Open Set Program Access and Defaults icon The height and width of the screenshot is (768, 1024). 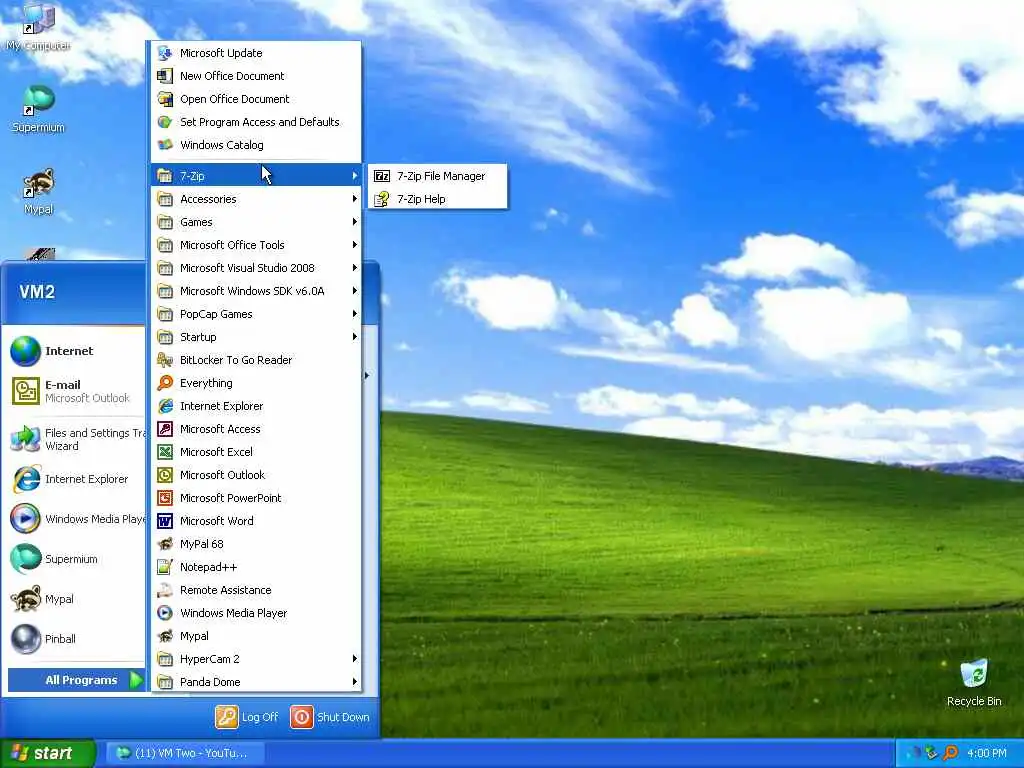(165, 122)
